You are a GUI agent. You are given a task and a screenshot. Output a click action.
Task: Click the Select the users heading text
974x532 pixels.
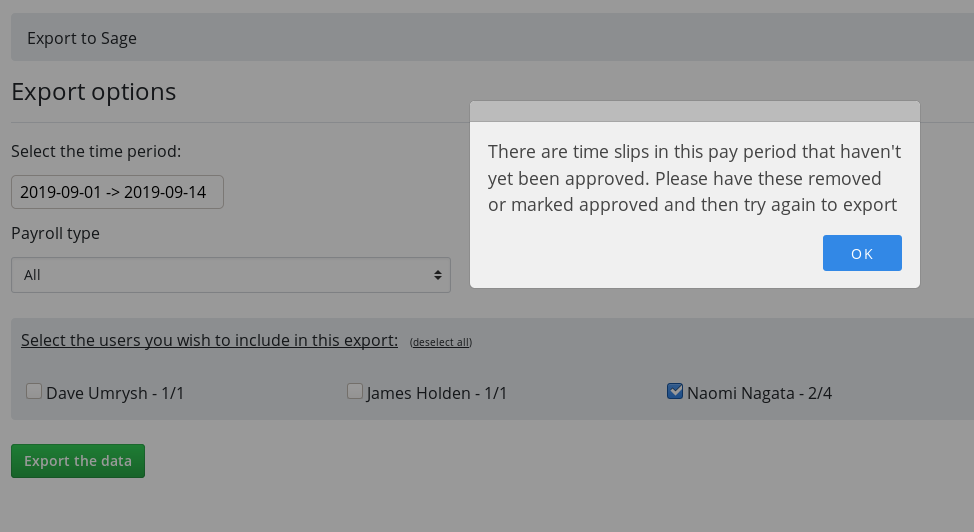(209, 341)
